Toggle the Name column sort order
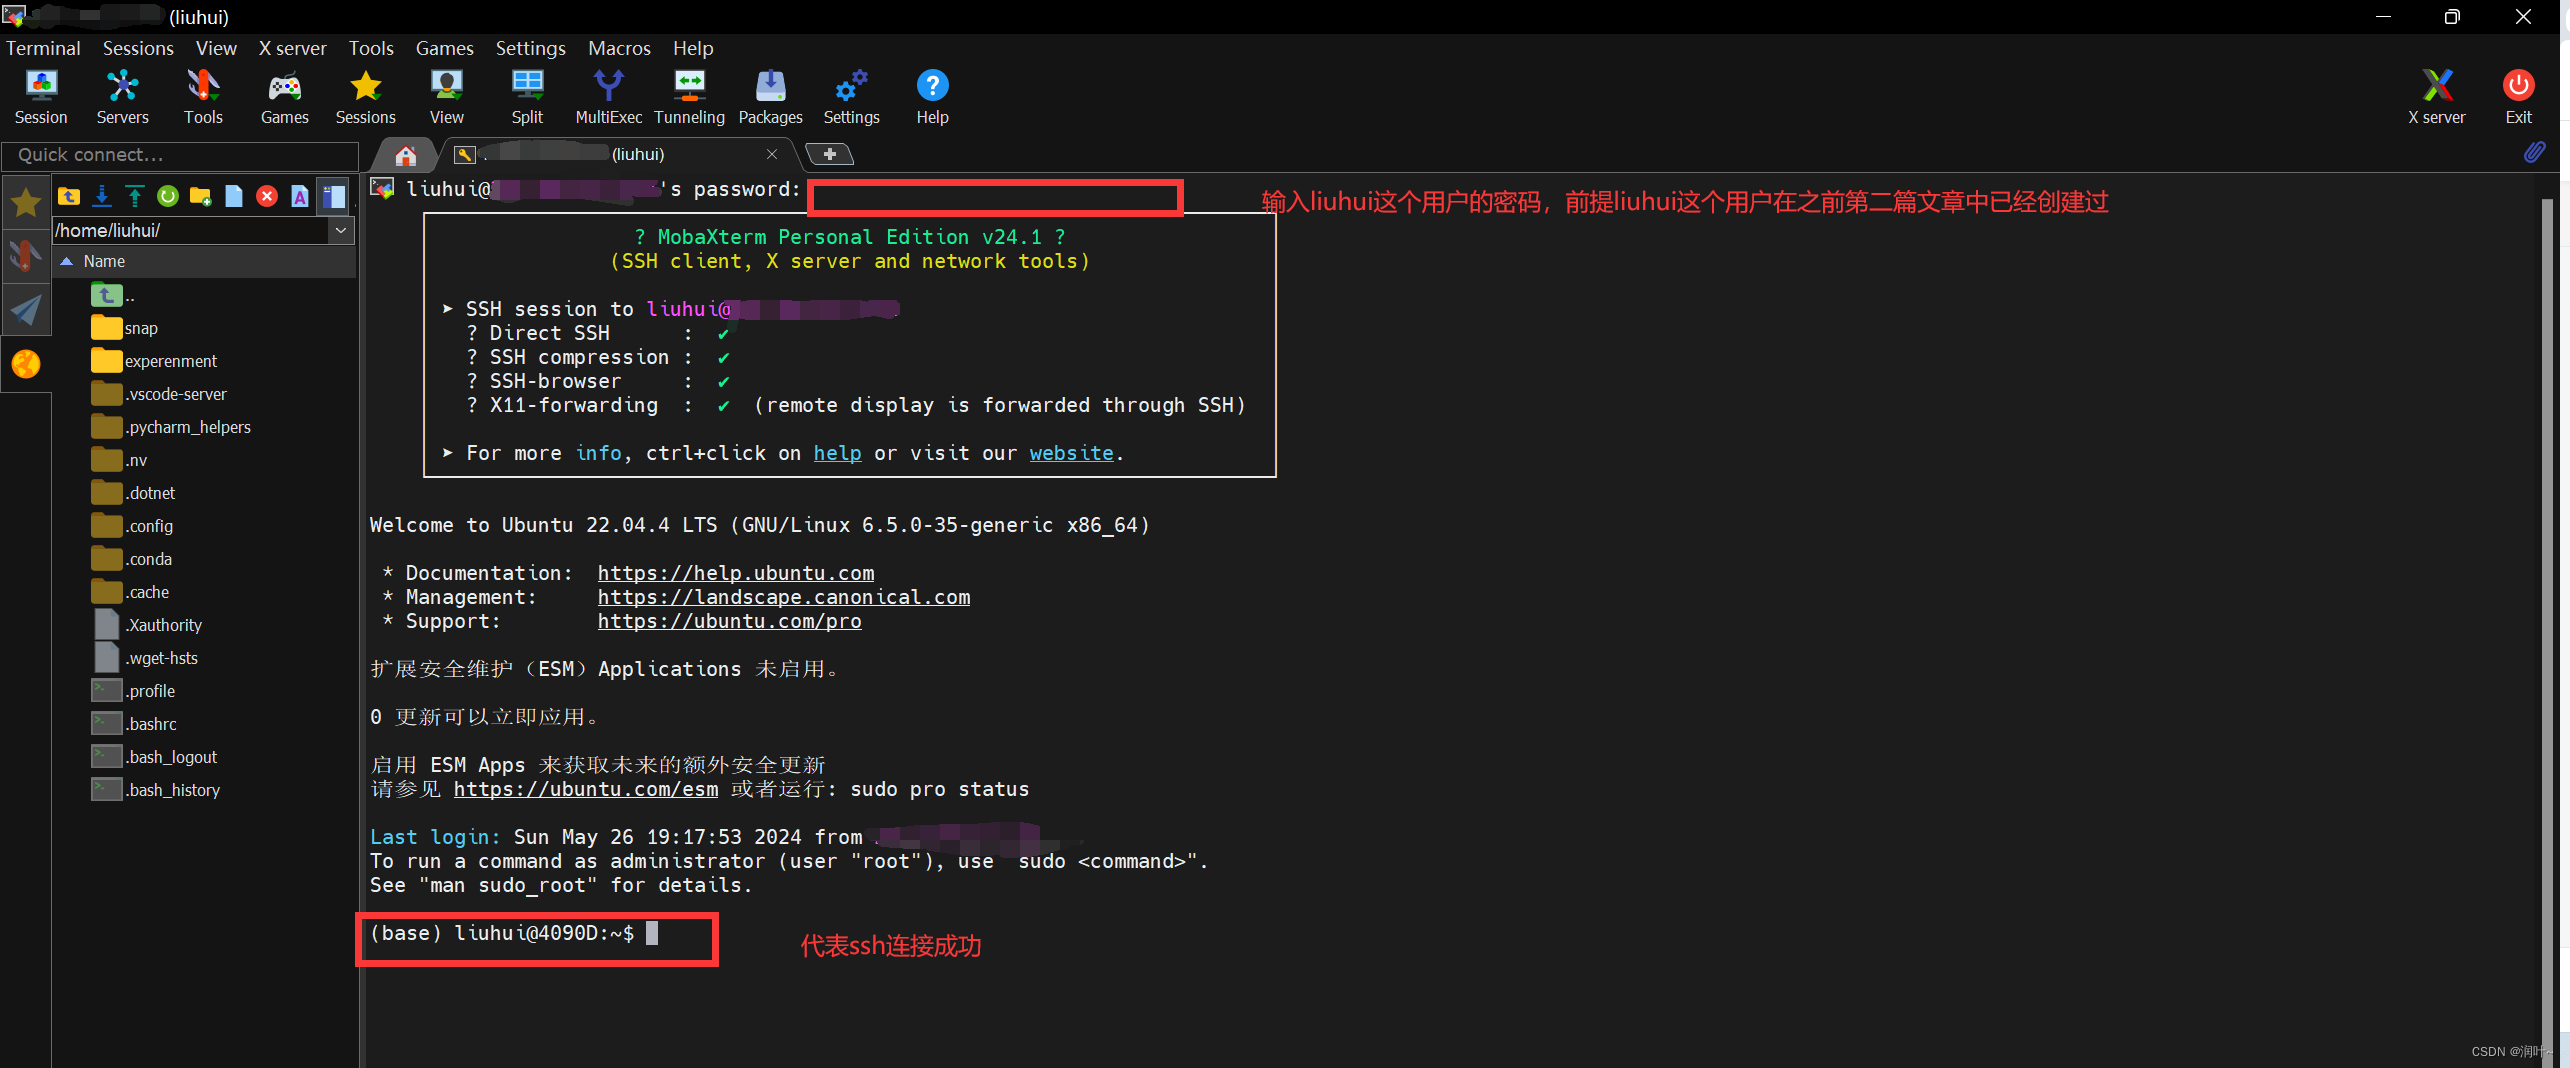This screenshot has width=2570, height=1068. coord(105,261)
